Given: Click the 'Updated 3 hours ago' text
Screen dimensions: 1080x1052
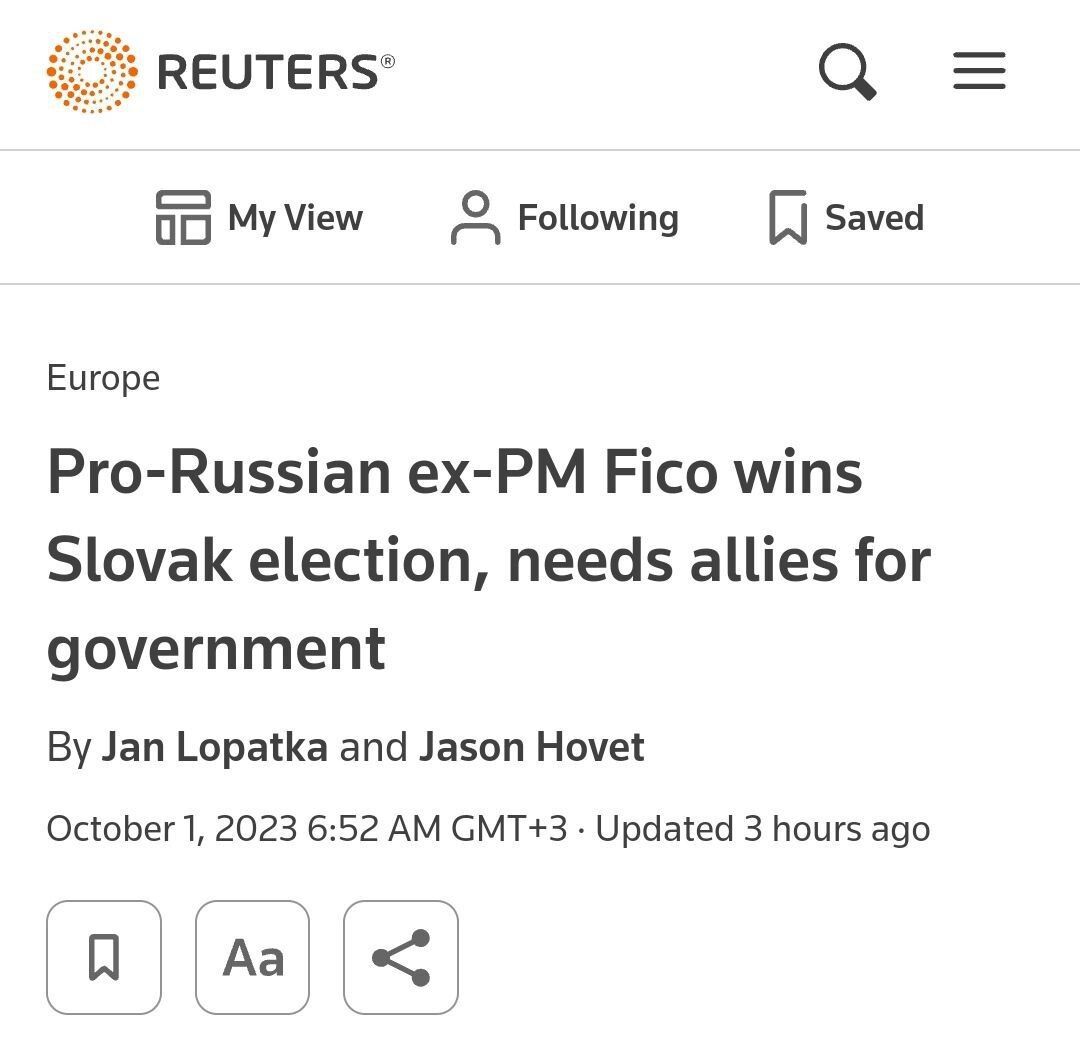Looking at the screenshot, I should pos(762,828).
